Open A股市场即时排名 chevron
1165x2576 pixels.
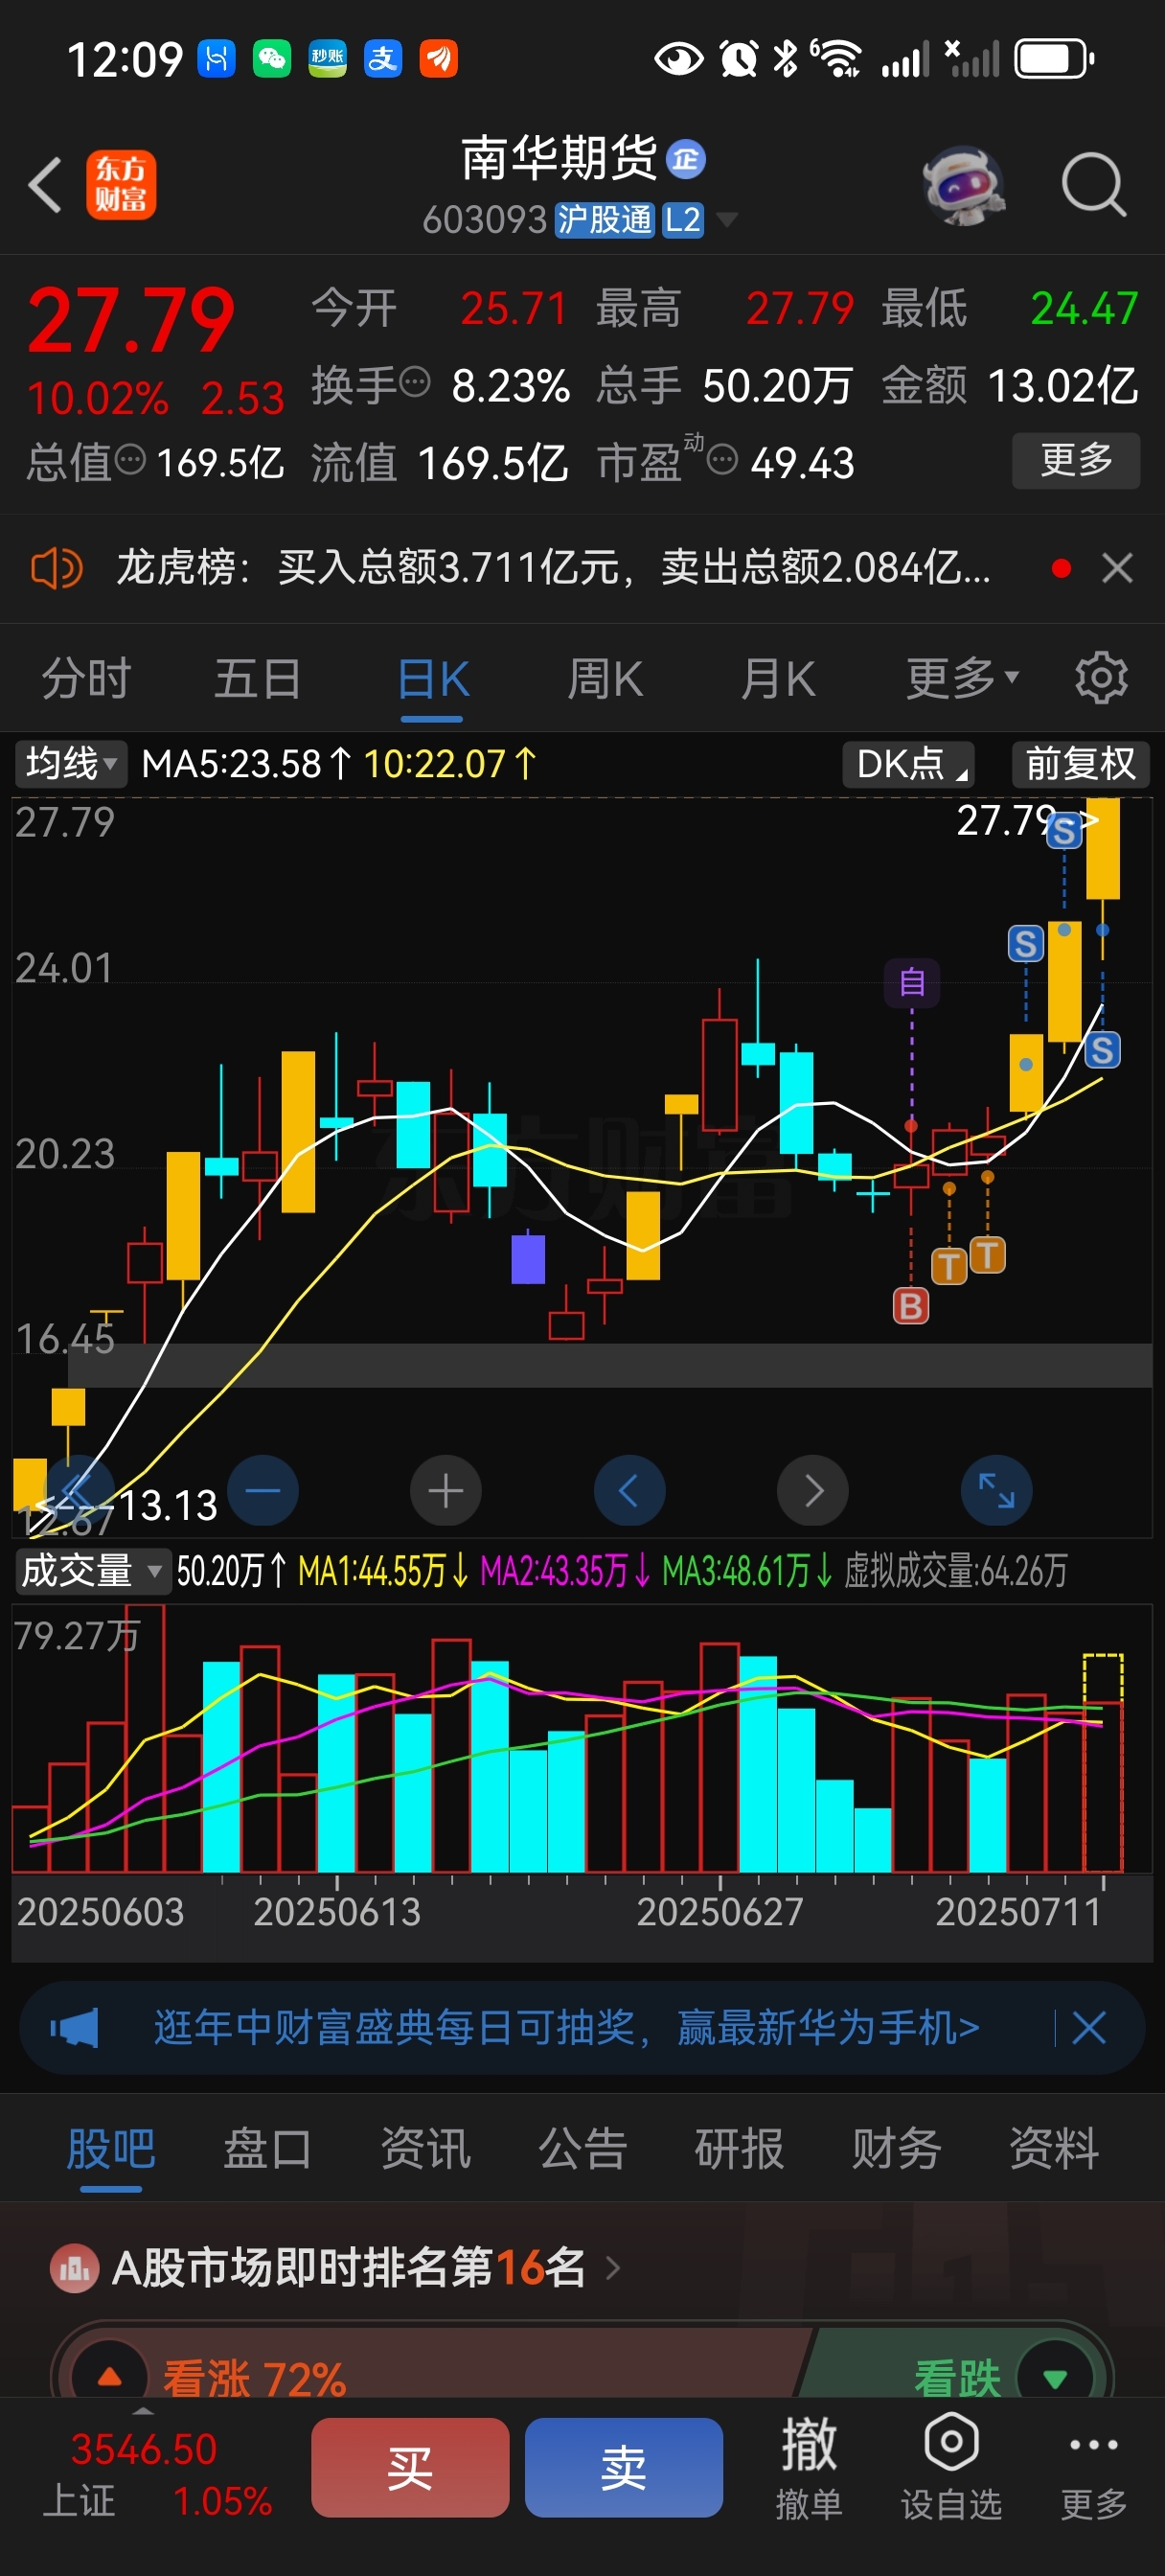tap(613, 2268)
